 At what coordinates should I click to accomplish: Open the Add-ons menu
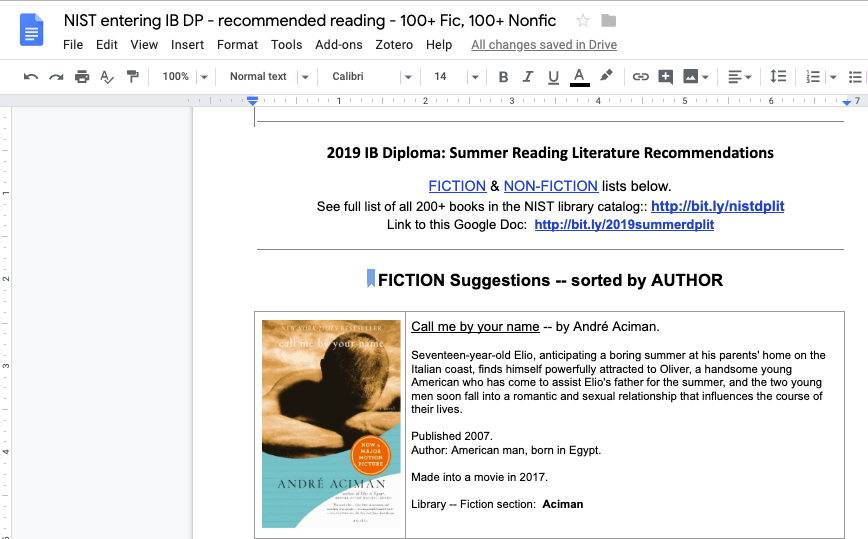point(339,45)
